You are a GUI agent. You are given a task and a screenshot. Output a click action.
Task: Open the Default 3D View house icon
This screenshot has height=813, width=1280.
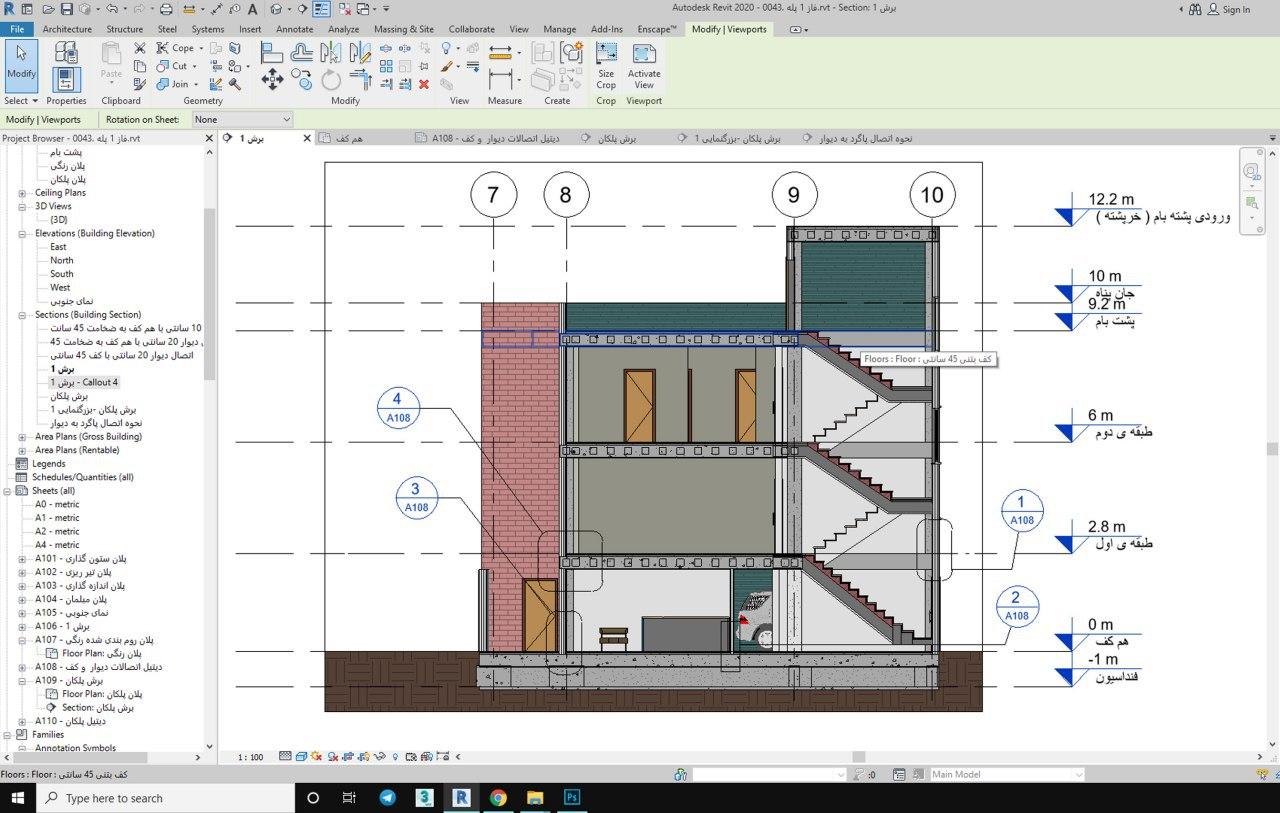click(276, 9)
